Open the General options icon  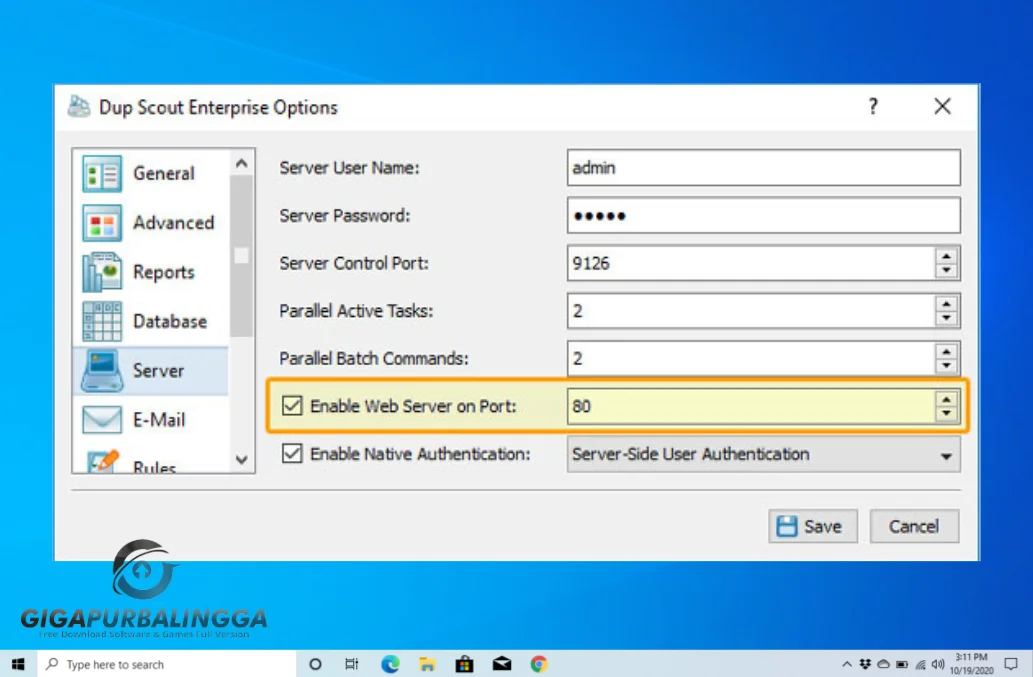coord(101,173)
